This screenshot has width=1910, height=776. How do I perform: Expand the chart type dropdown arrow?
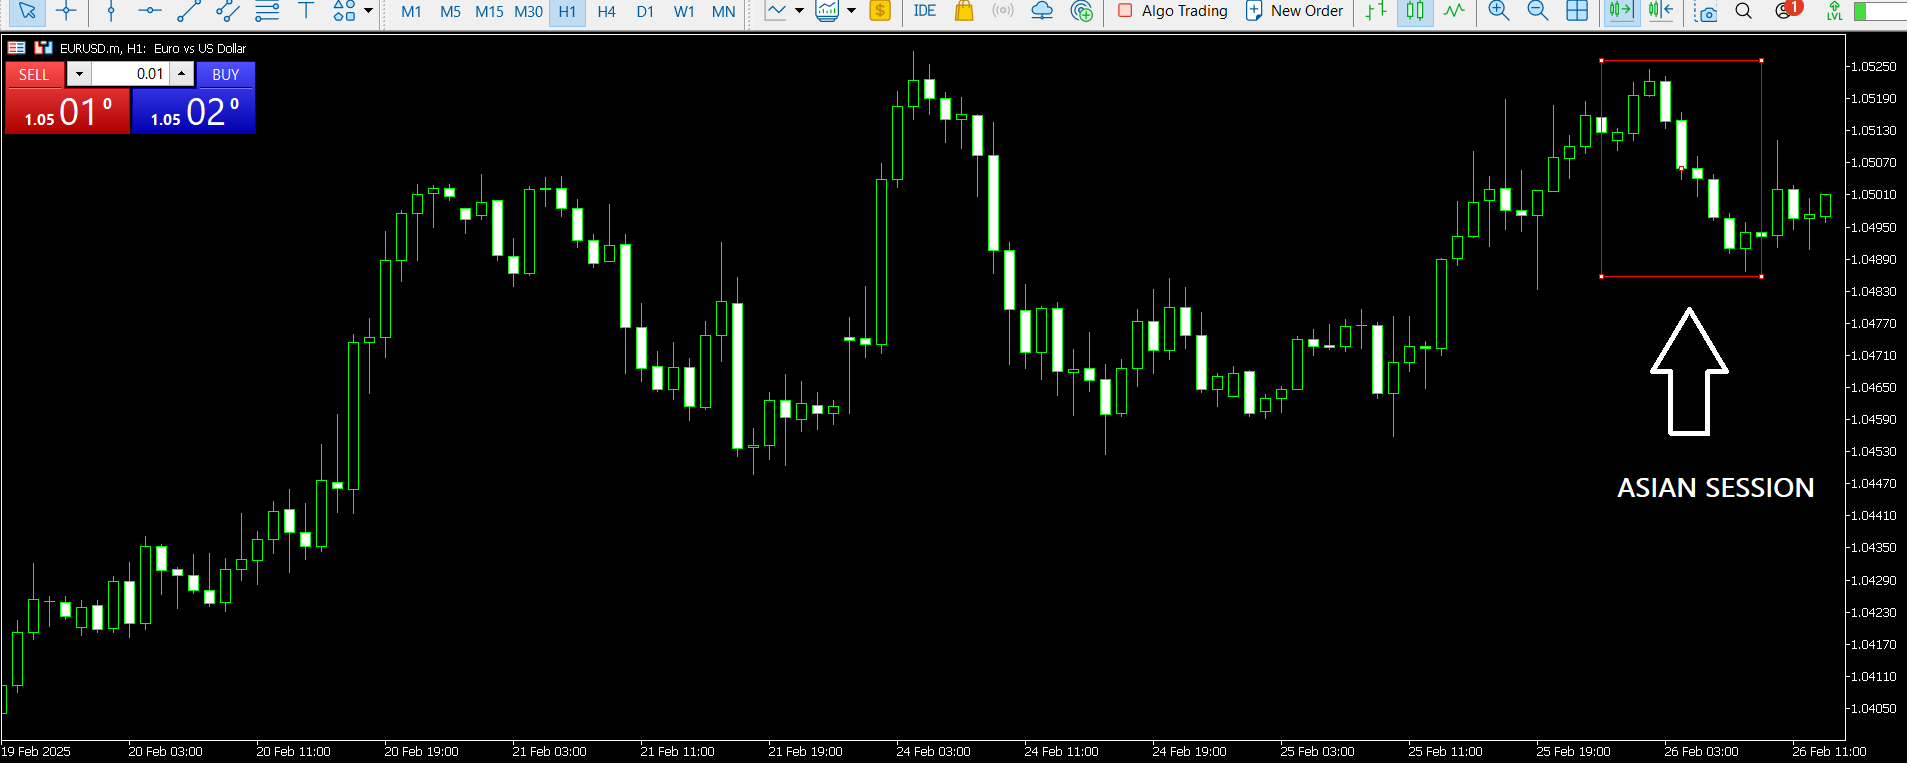coord(799,11)
